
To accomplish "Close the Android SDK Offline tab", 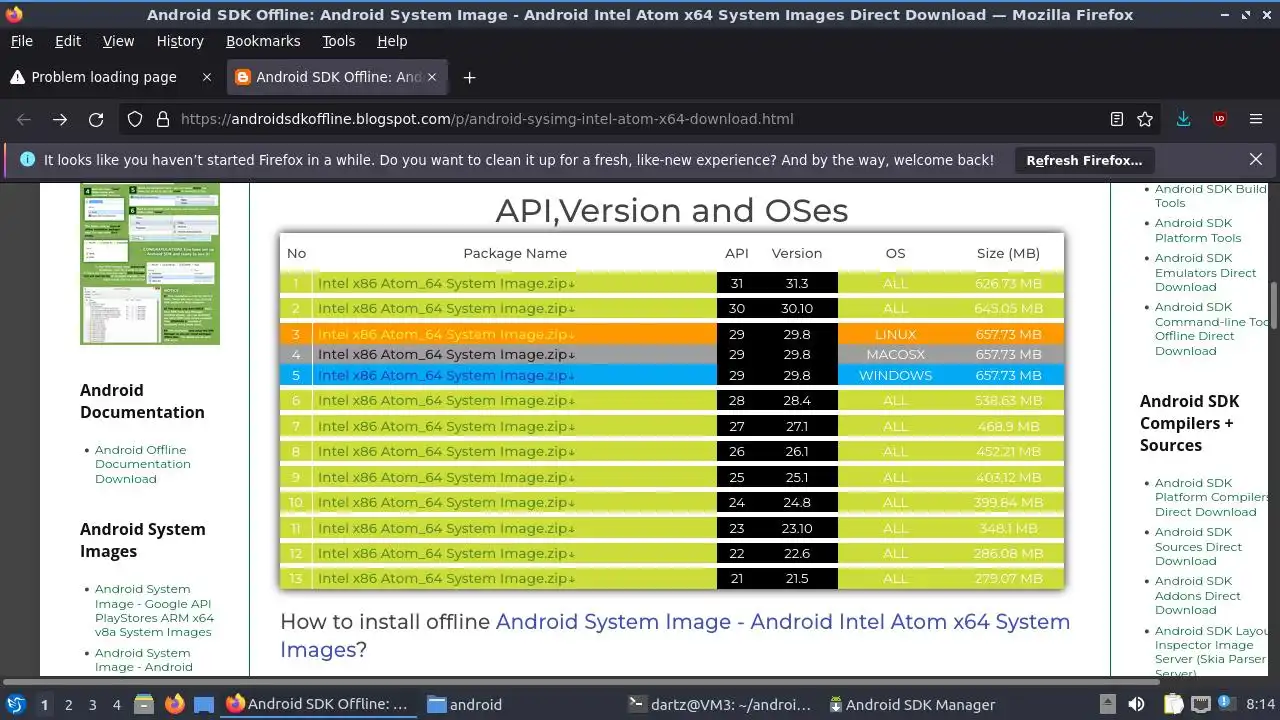I will tap(432, 77).
